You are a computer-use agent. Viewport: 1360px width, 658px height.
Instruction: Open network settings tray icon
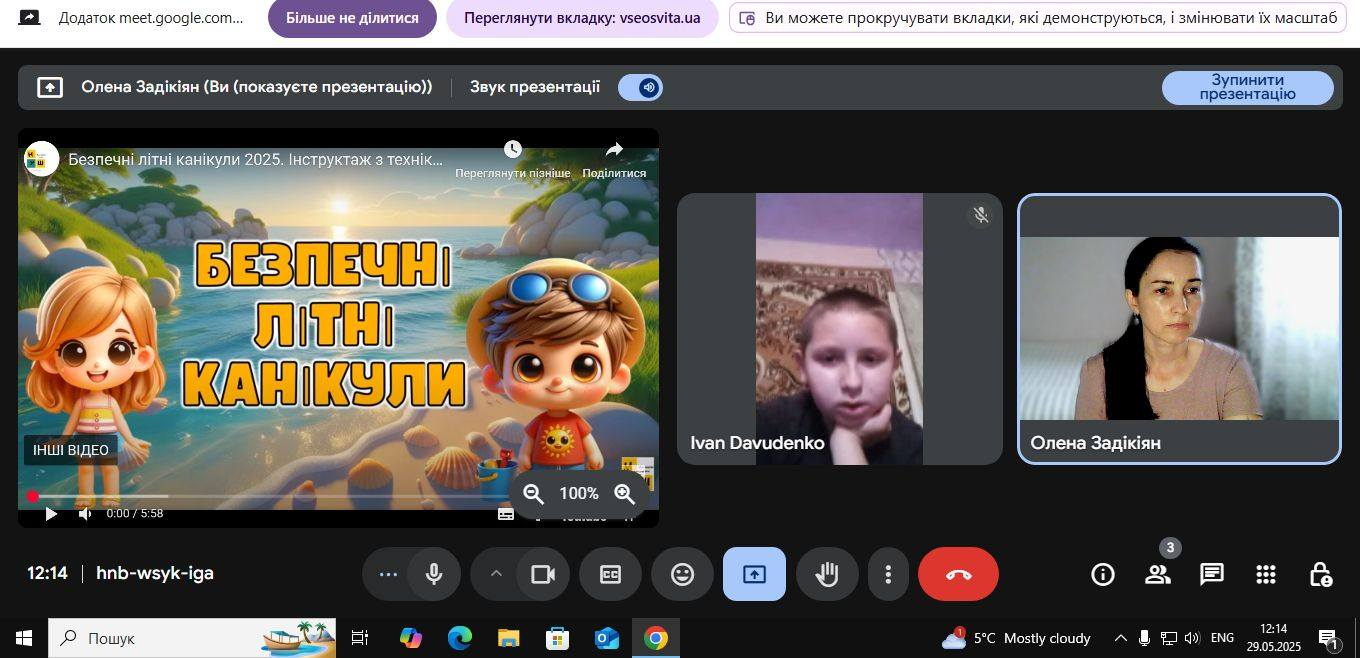1168,638
